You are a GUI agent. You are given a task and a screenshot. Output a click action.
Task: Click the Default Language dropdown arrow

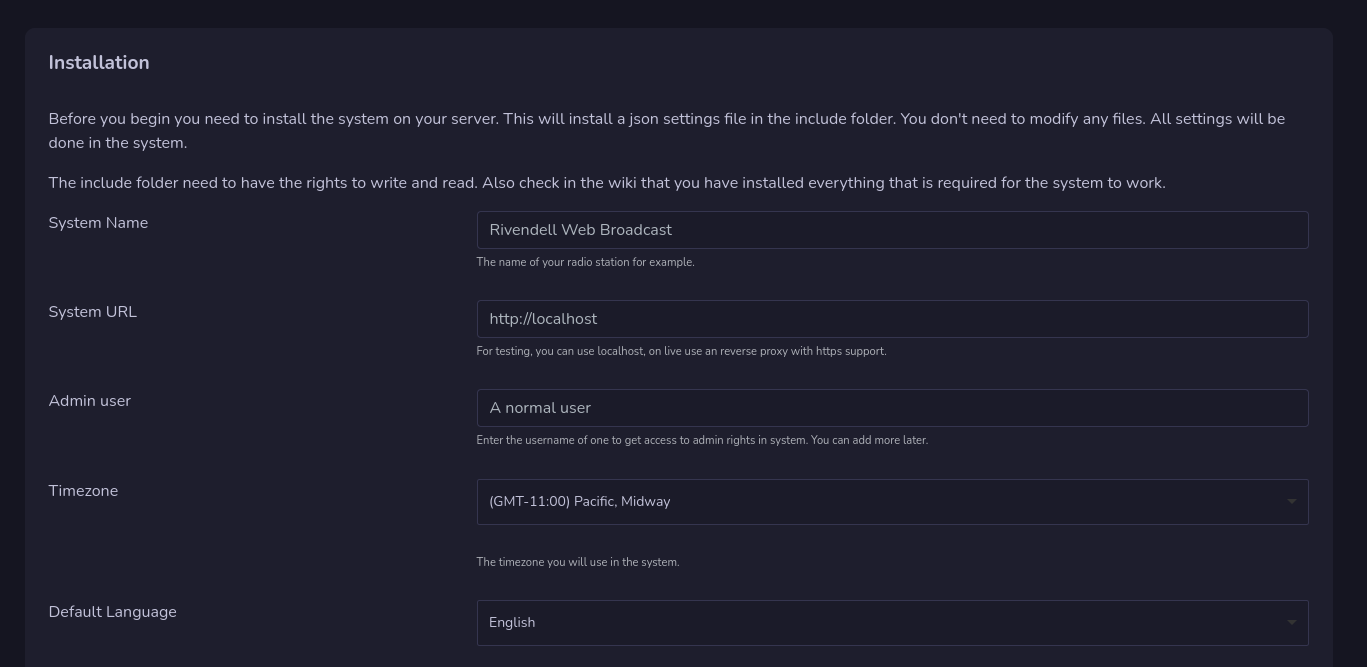[x=1291, y=622]
